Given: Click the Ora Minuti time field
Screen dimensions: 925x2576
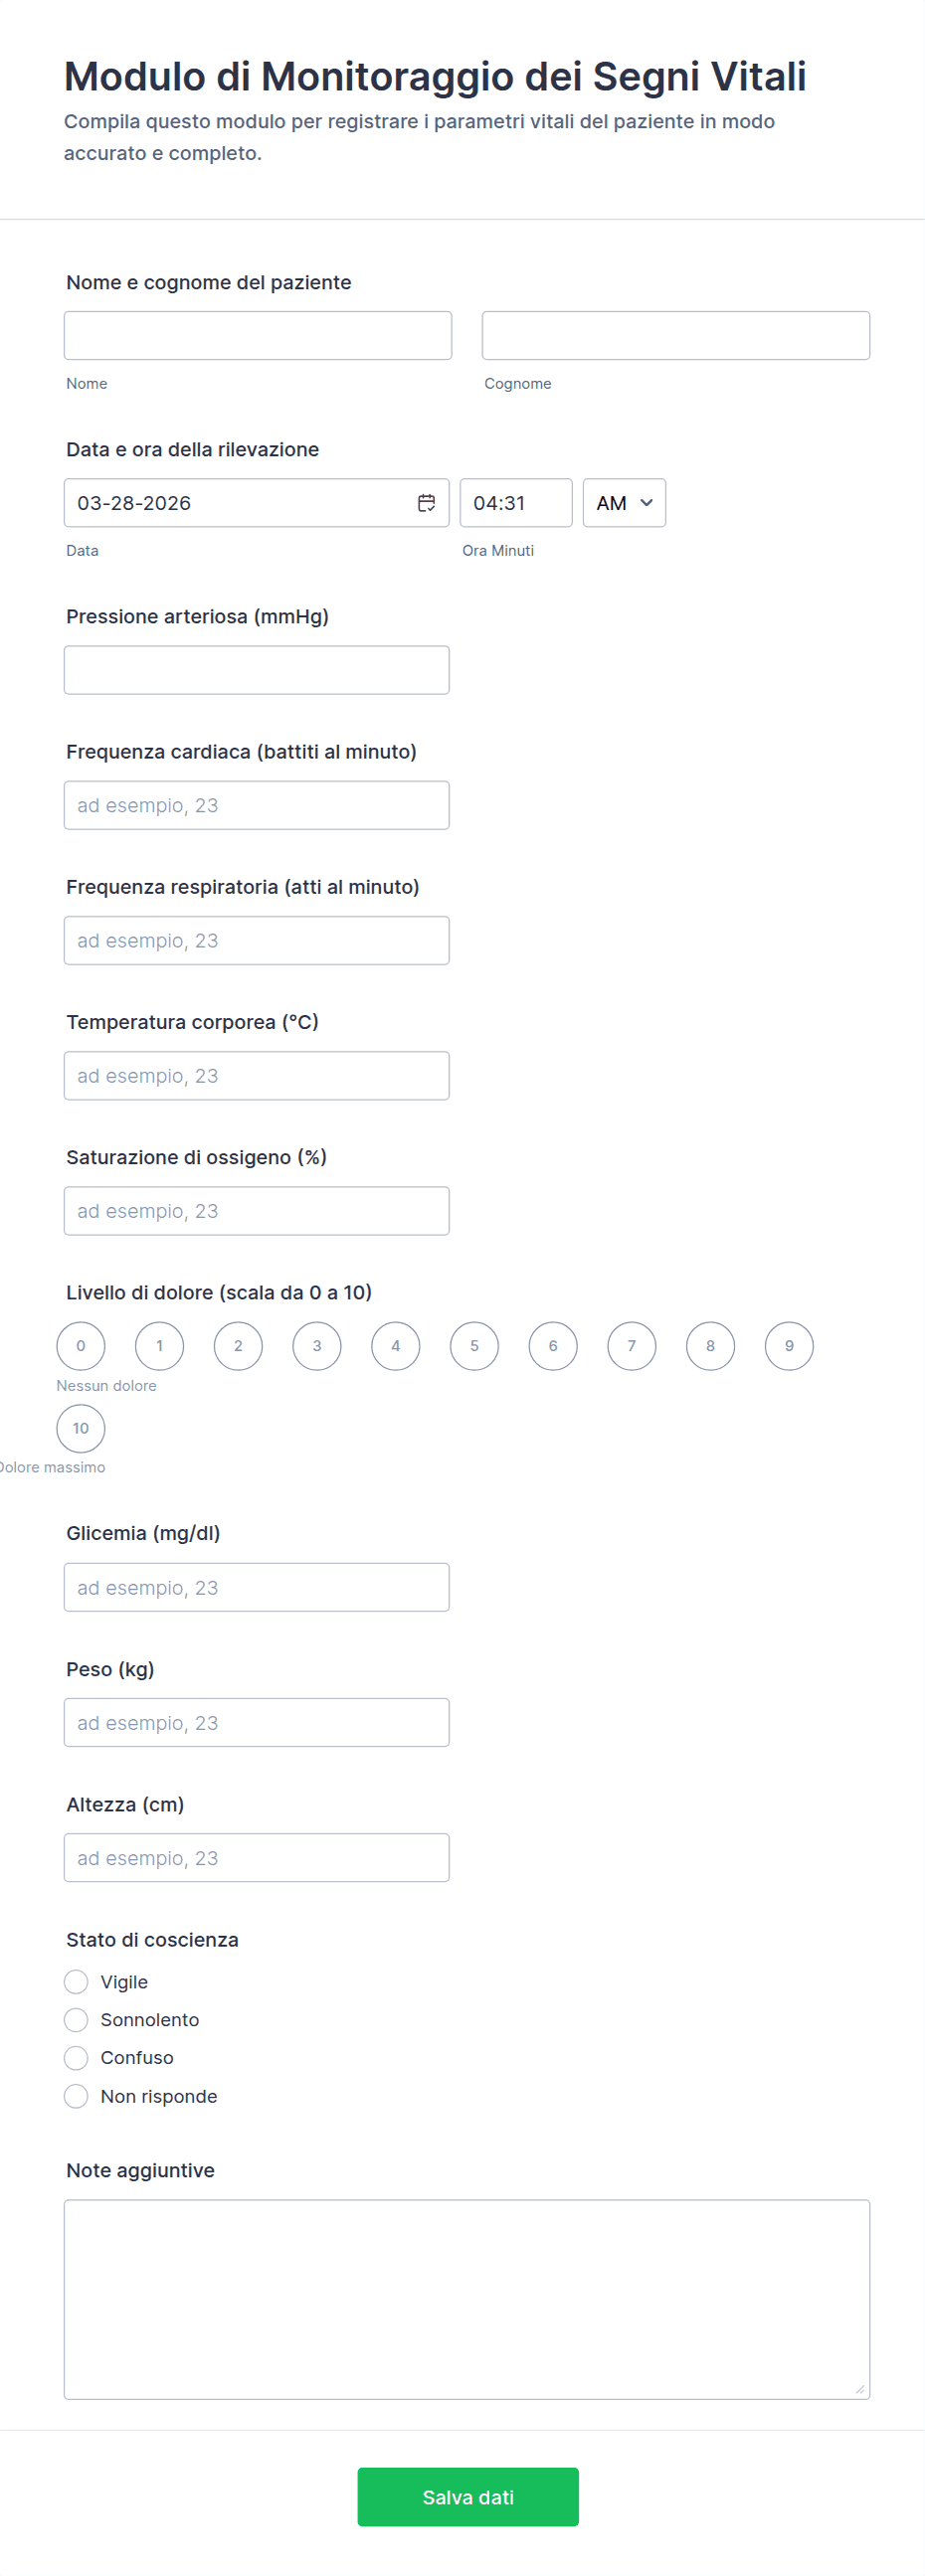Looking at the screenshot, I should click(515, 503).
